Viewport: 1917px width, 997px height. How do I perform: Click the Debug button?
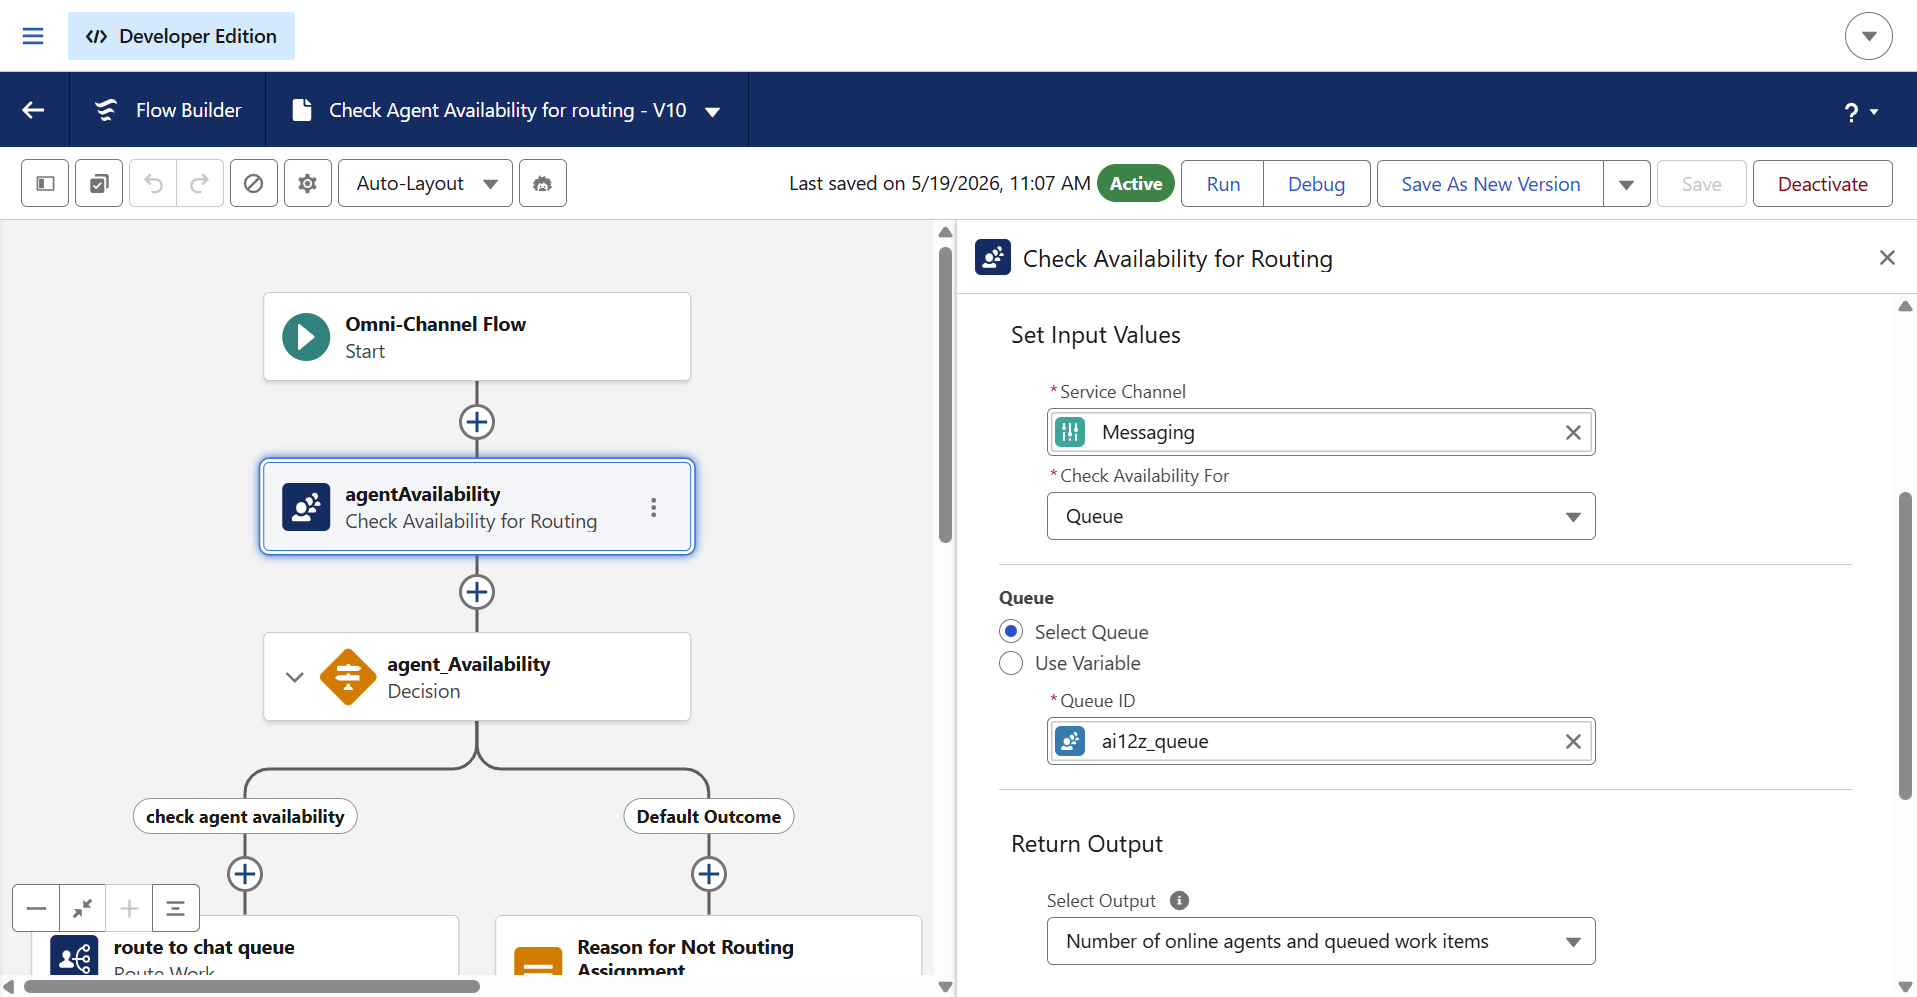(1316, 184)
